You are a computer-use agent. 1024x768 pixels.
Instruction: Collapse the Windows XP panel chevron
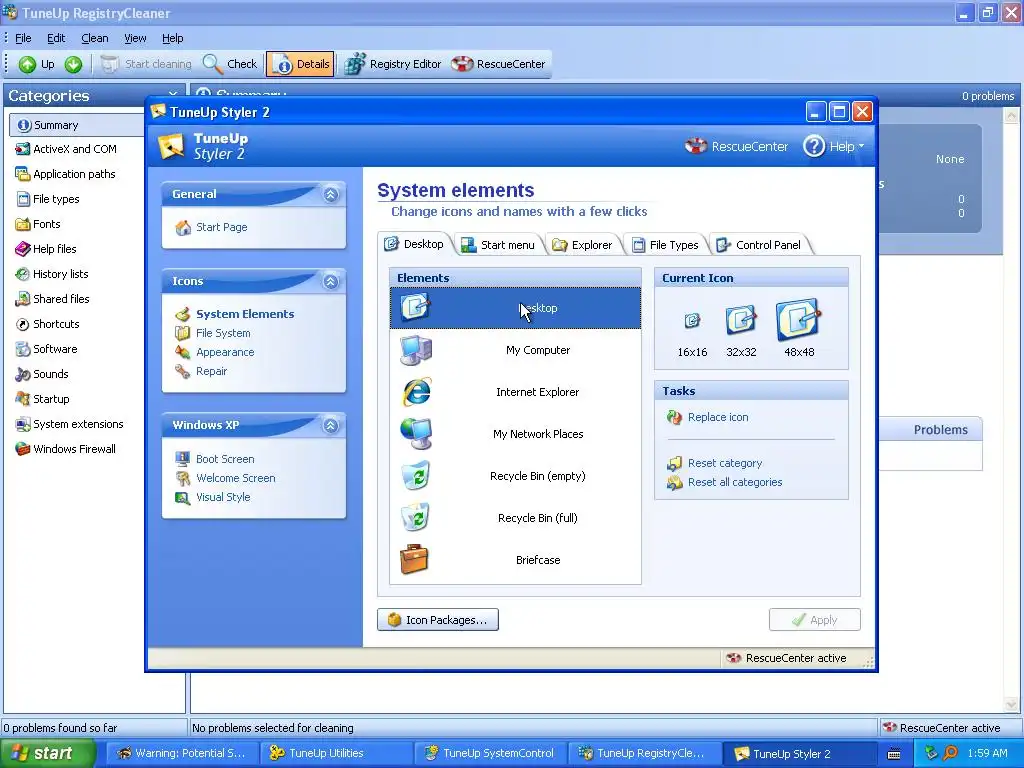(x=331, y=426)
